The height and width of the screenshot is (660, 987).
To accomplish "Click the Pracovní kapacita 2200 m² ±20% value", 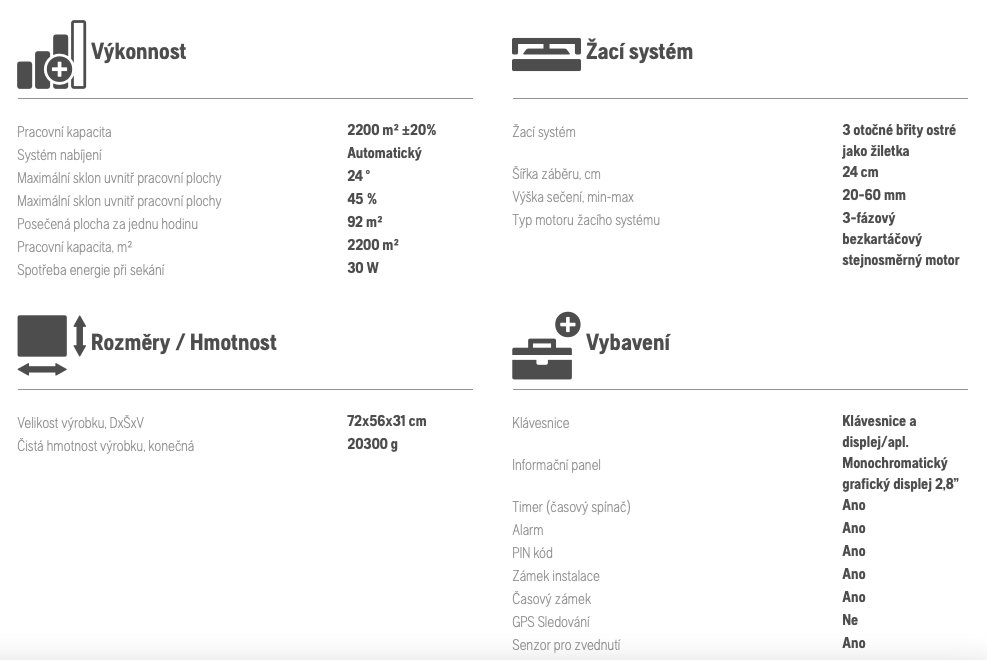I will coord(392,130).
